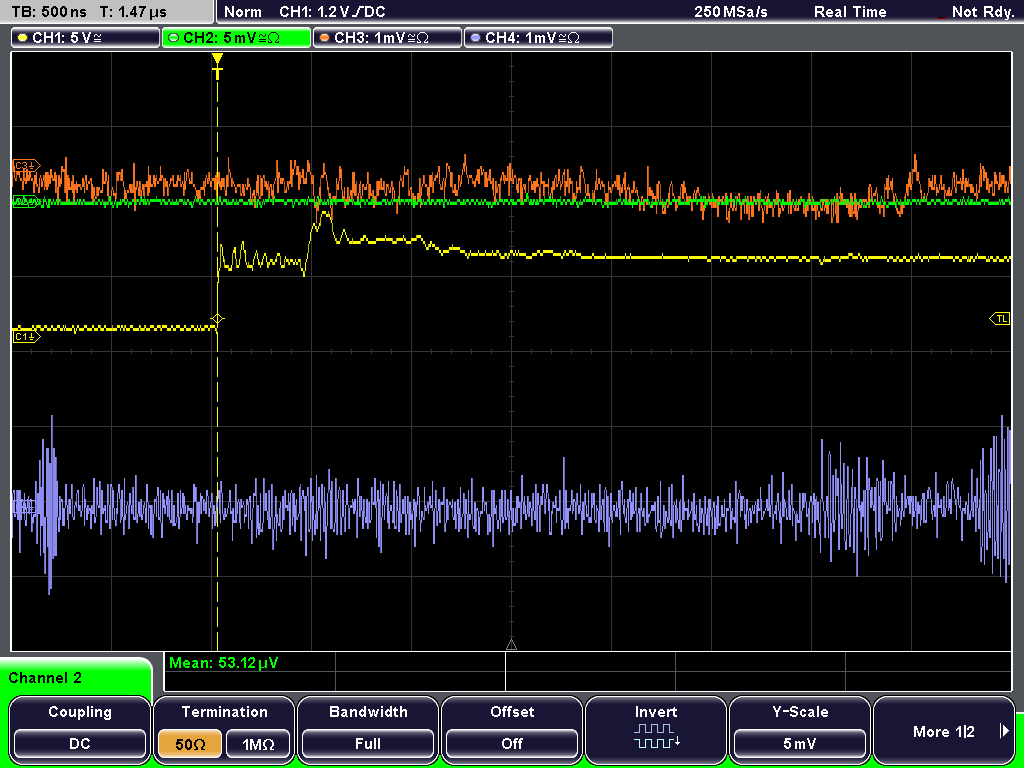Select the CH3: 1 mV channel tab

pos(387,38)
